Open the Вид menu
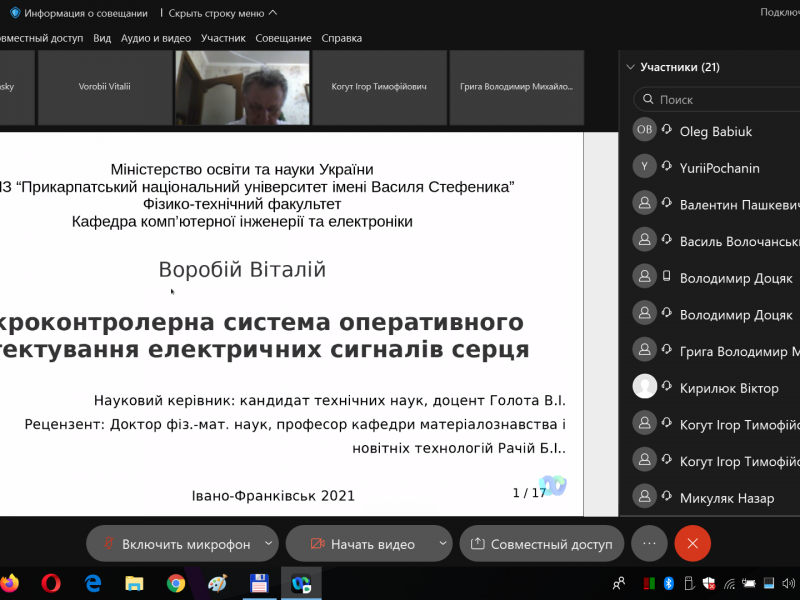Screen dimensions: 800x600 [102, 38]
